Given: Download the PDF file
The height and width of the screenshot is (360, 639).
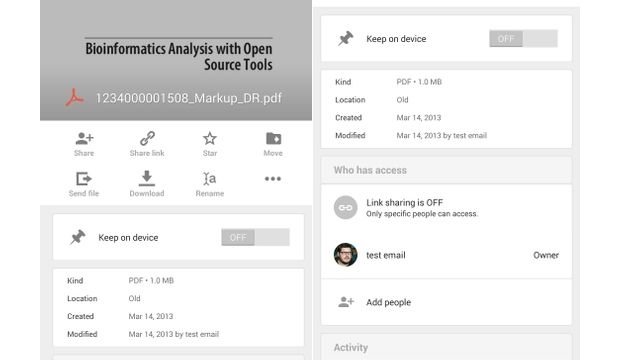Looking at the screenshot, I should [147, 178].
